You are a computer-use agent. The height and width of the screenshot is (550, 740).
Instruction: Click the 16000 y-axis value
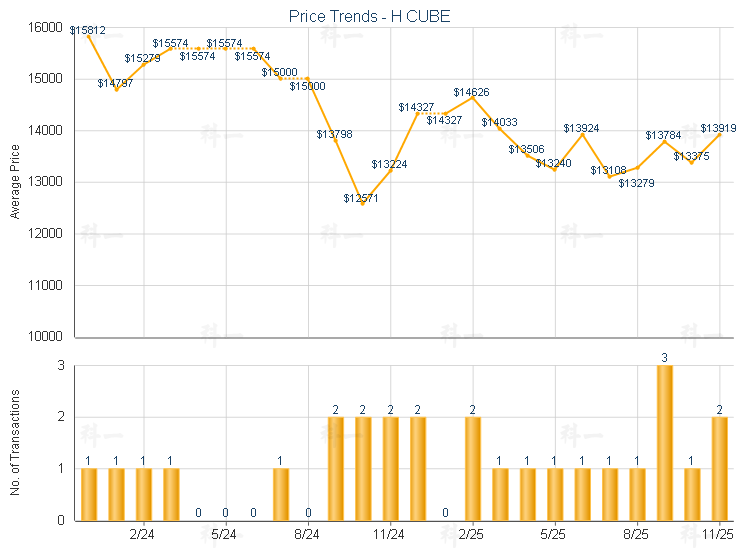[x=45, y=27]
